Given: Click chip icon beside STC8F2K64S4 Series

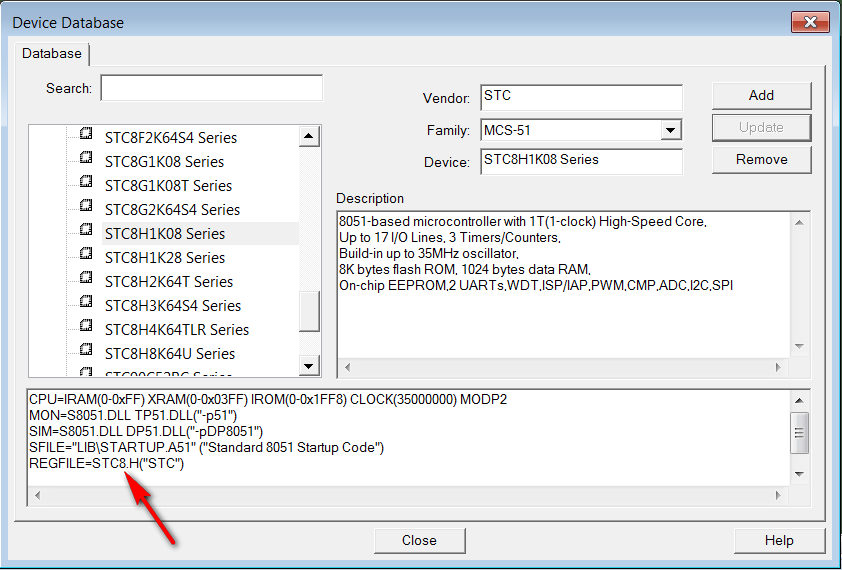Looking at the screenshot, I should [86, 133].
